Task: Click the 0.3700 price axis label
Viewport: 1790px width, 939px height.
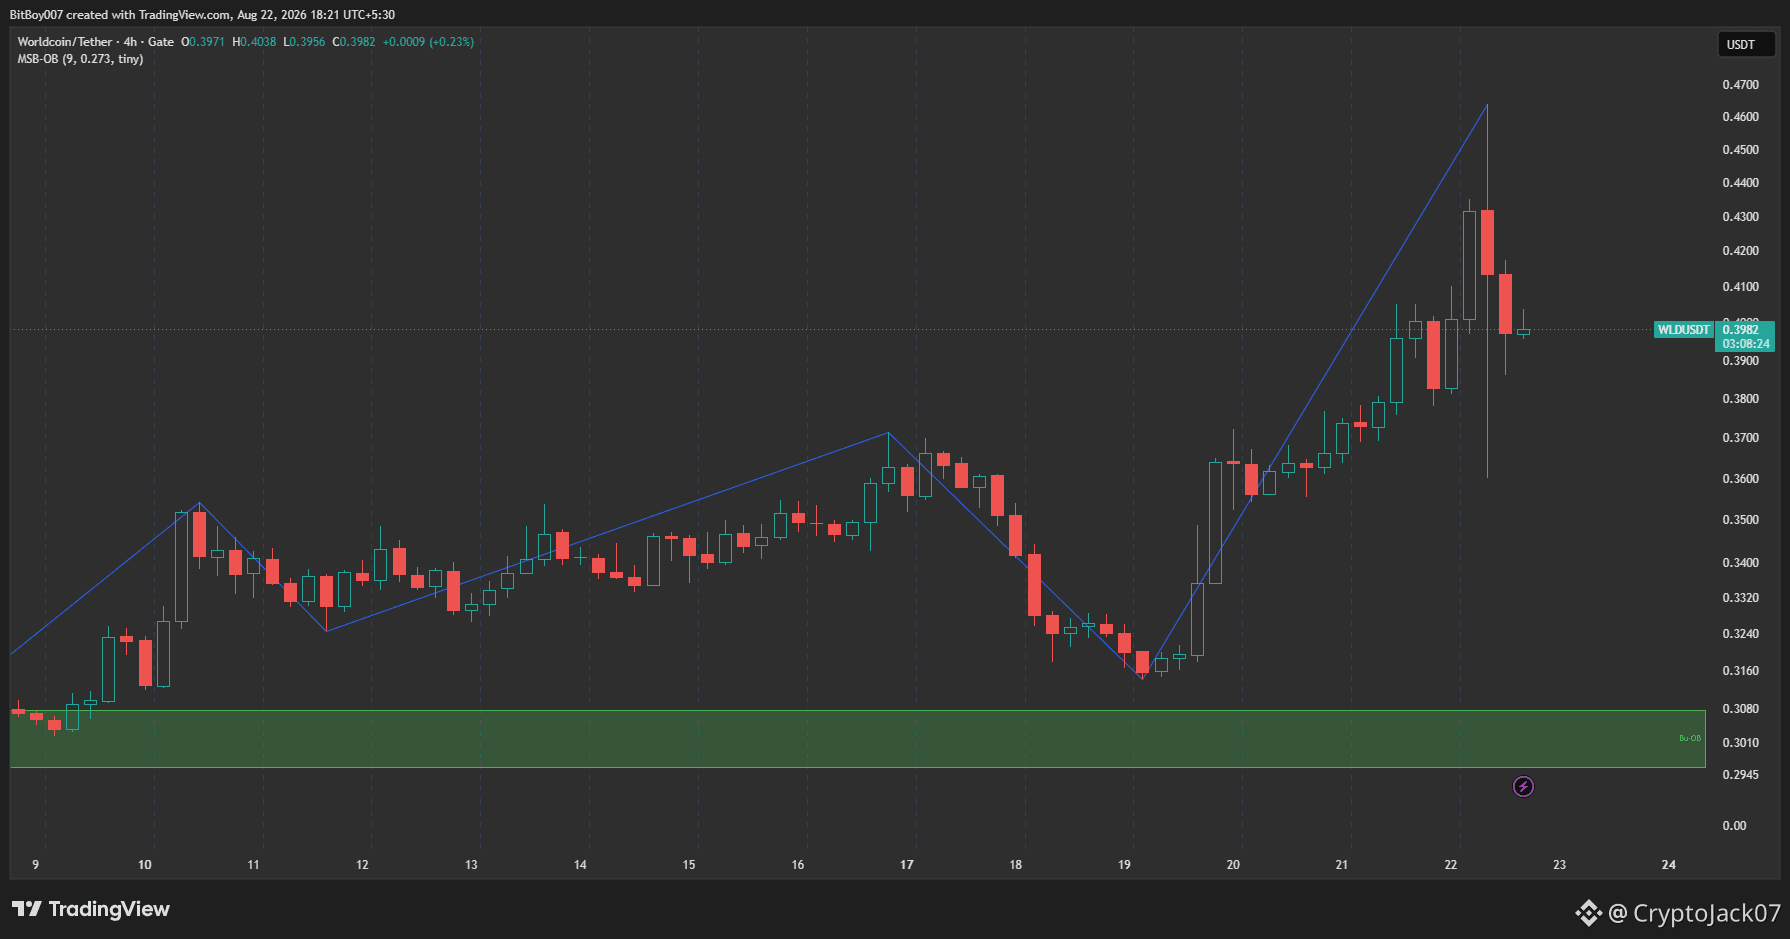Action: pos(1740,438)
